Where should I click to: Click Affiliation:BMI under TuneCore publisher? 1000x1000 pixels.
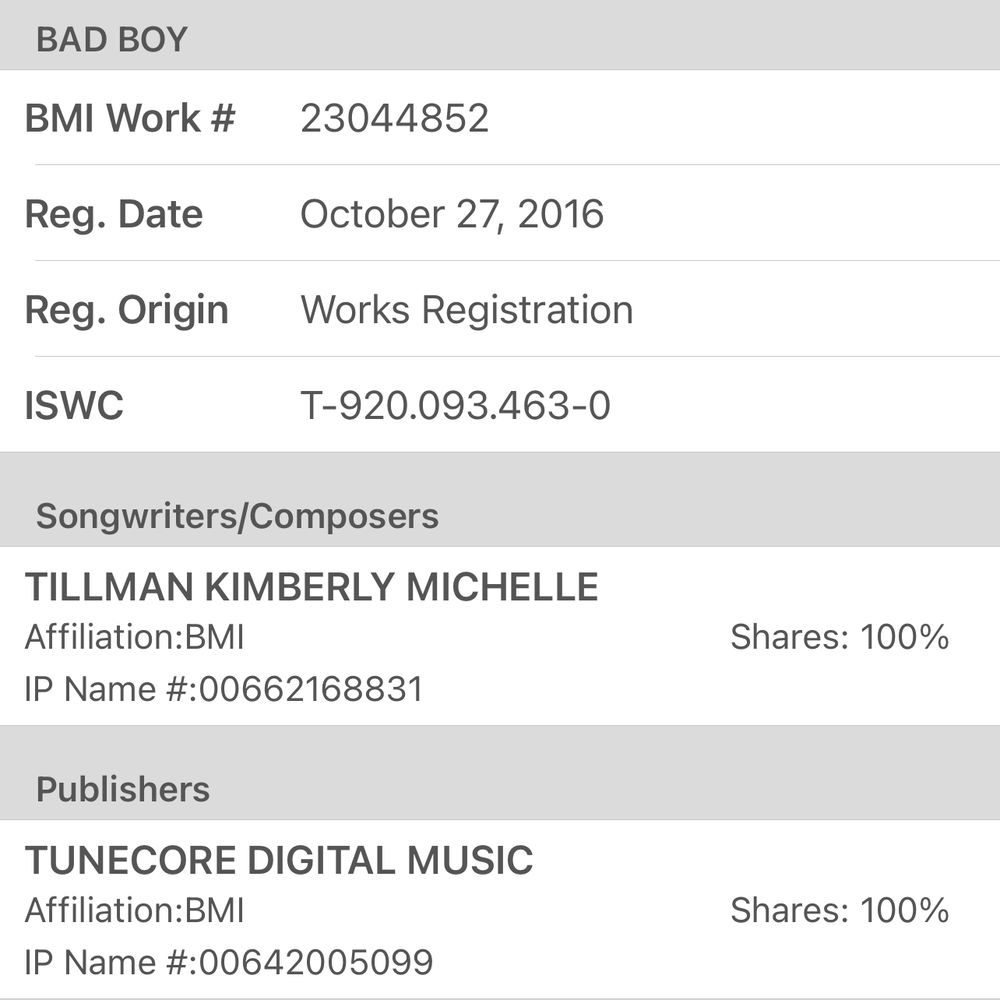[134, 911]
